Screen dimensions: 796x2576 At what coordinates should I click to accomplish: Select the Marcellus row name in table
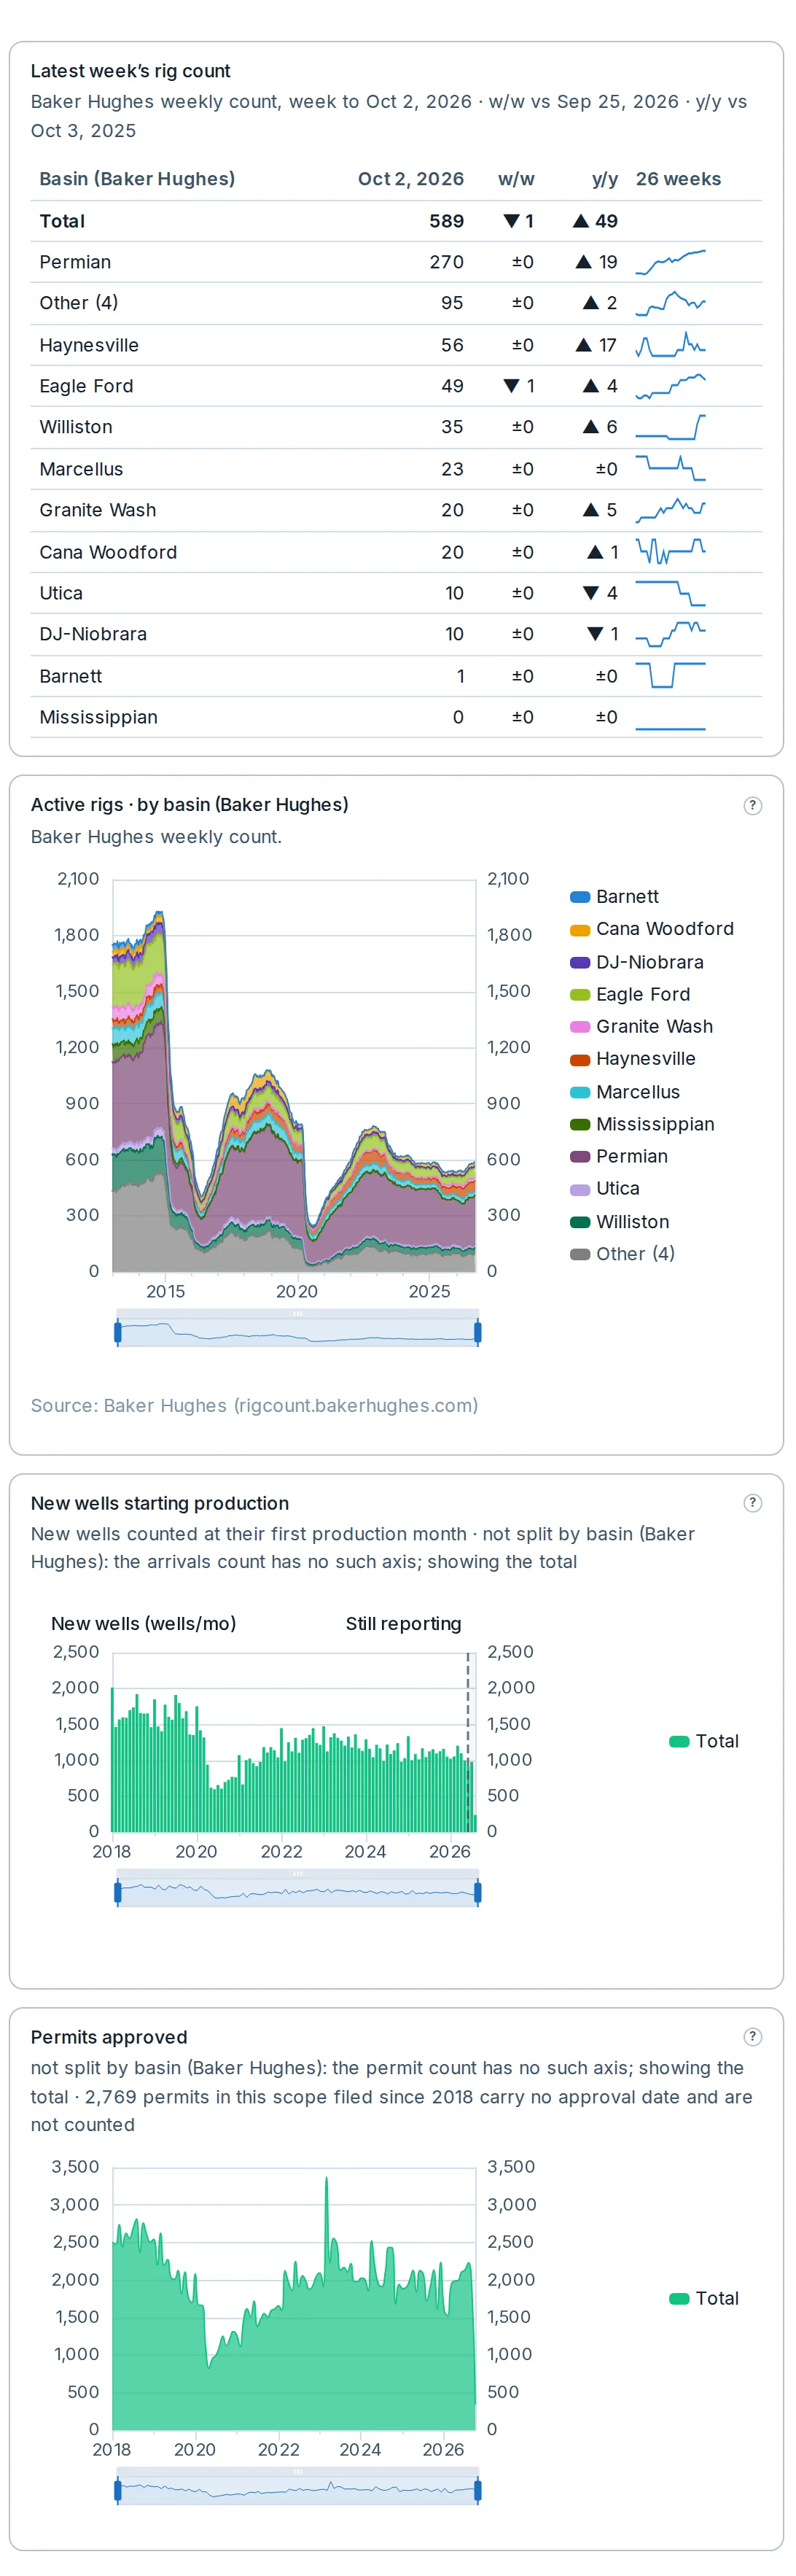(81, 470)
